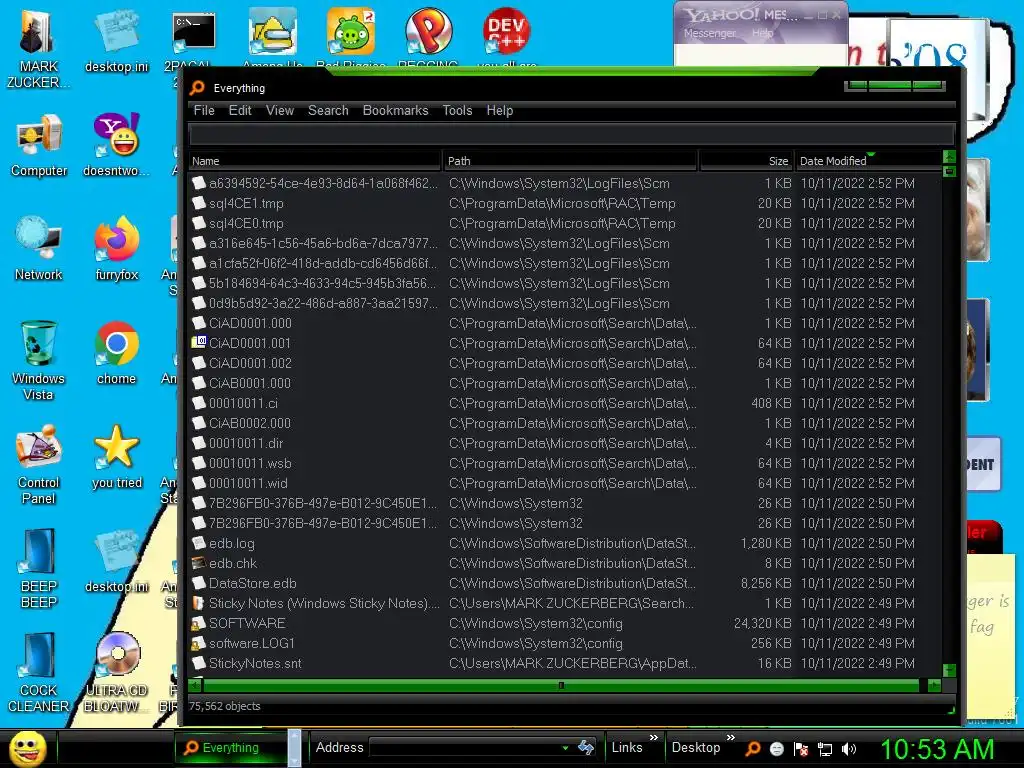Launch the COCK CLEANER desktop shortcut

click(39, 673)
